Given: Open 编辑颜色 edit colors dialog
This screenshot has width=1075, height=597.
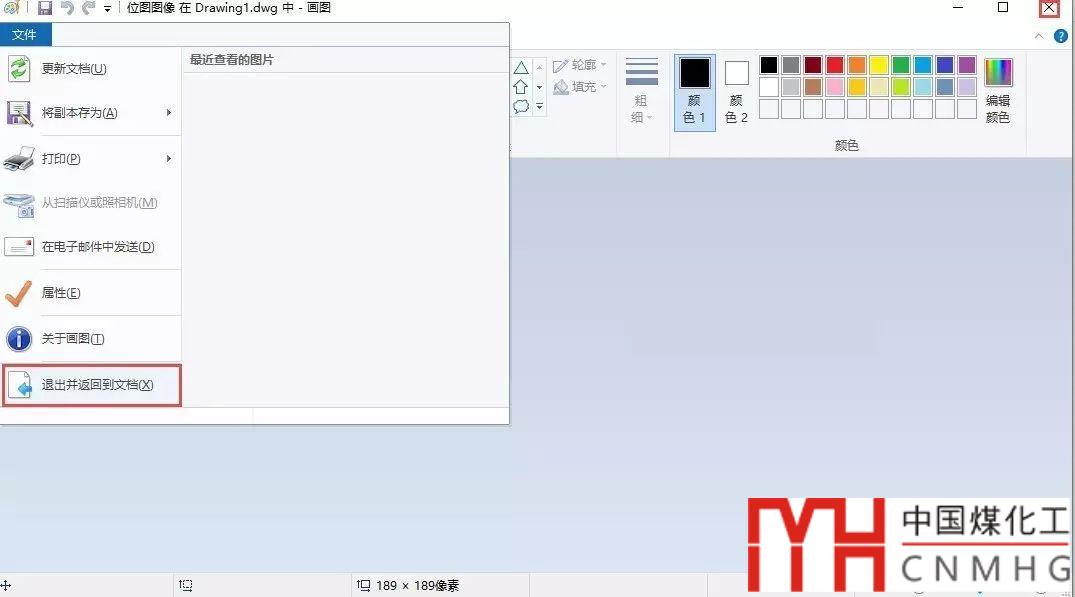Looking at the screenshot, I should [x=998, y=91].
